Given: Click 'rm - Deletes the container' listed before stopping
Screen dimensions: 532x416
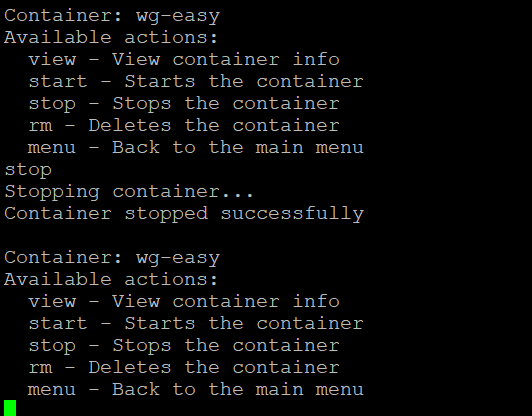Looking at the screenshot, I should coord(184,126).
